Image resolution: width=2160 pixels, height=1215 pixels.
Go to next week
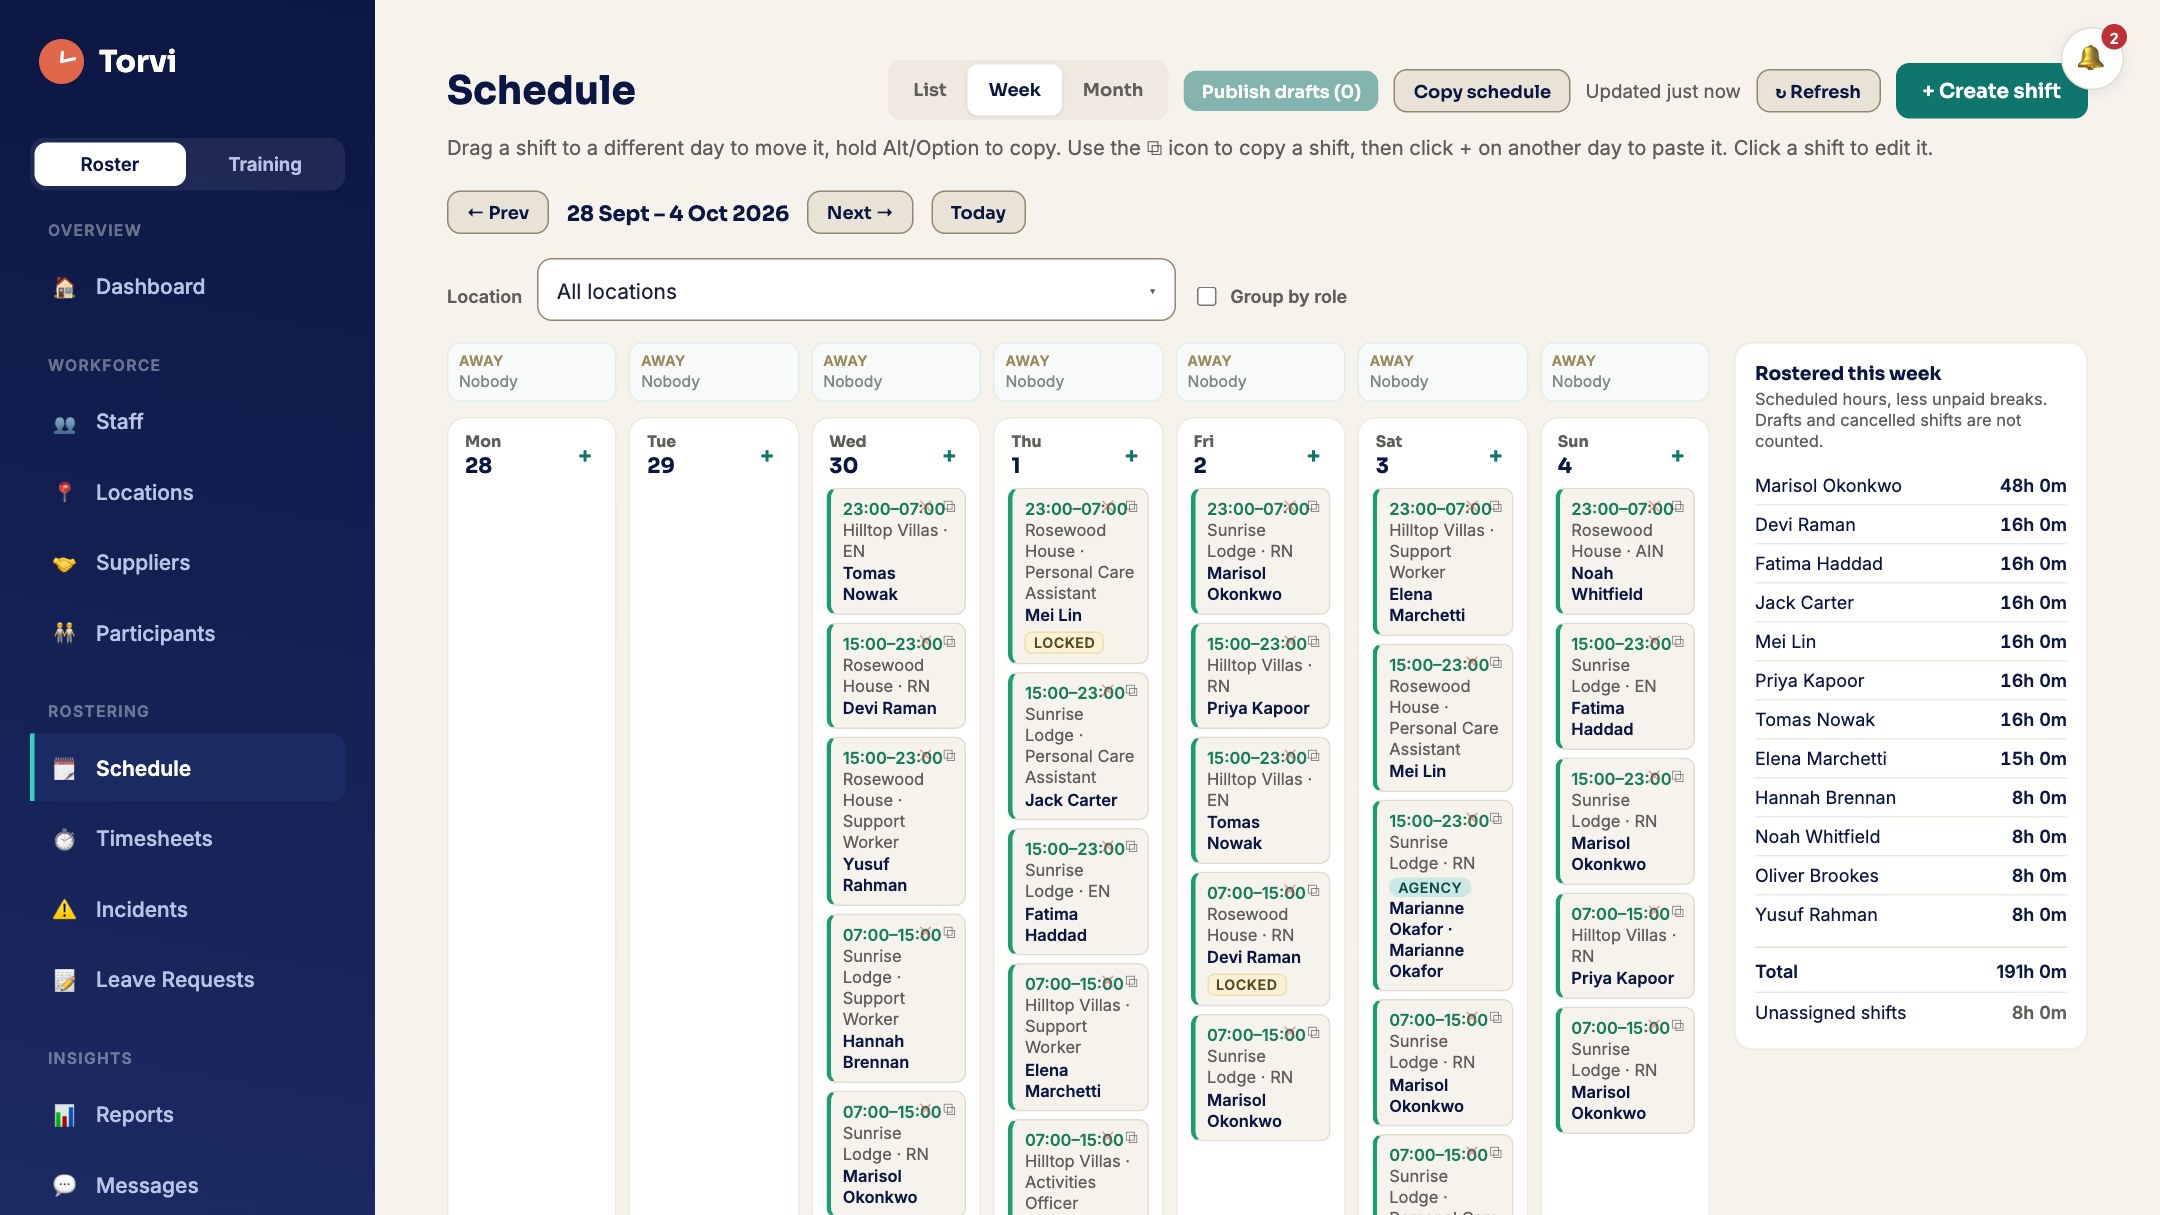tap(860, 212)
